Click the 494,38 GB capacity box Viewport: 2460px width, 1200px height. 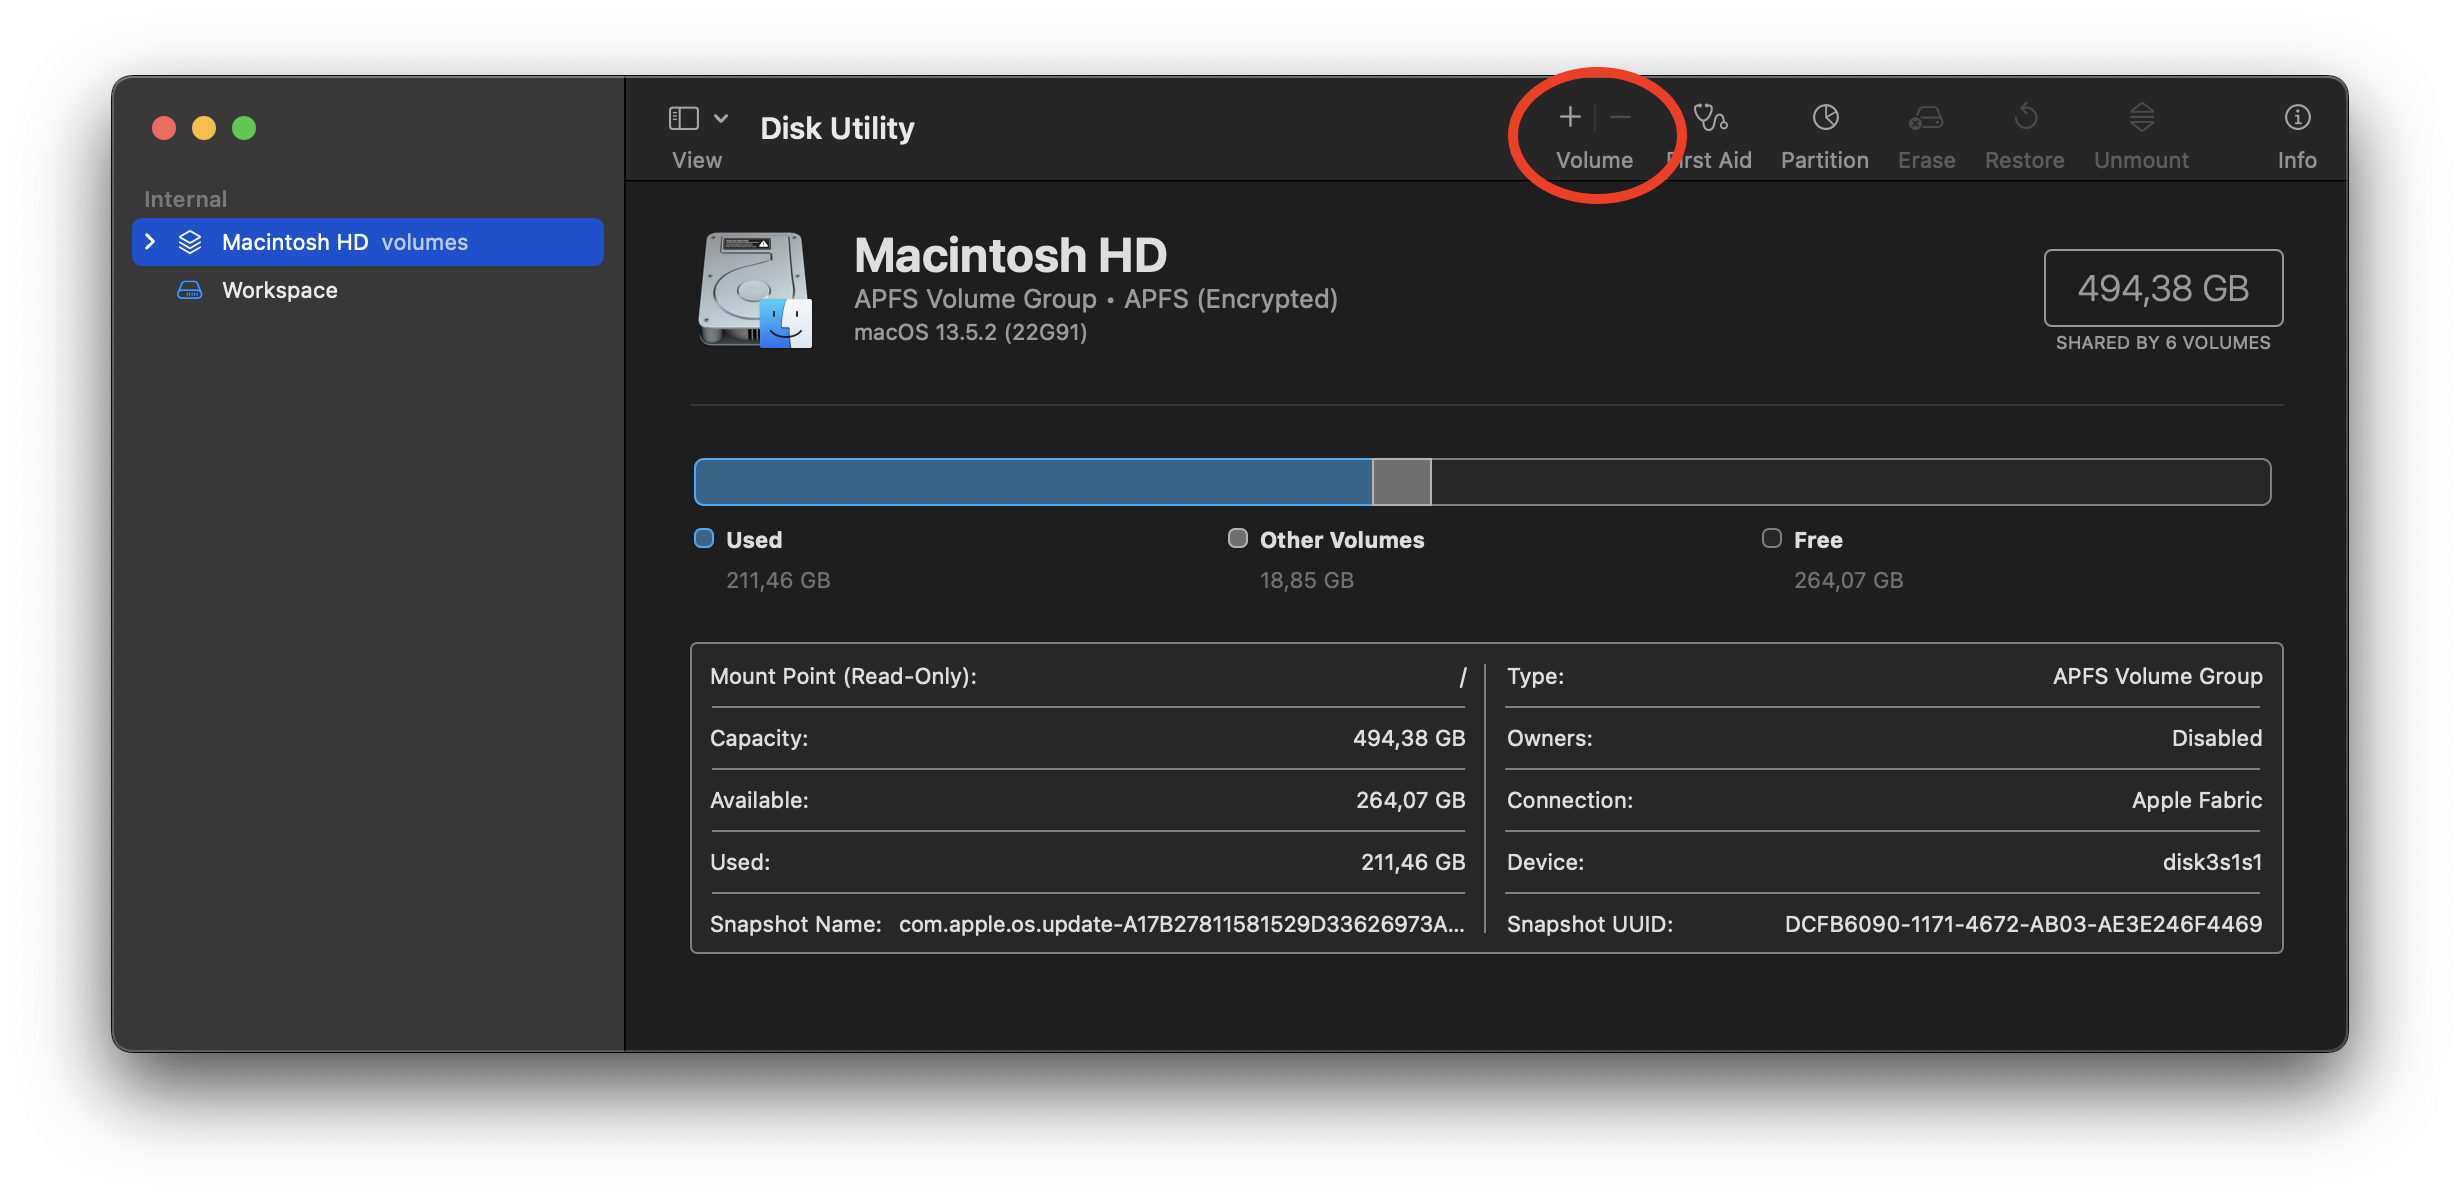[2163, 288]
